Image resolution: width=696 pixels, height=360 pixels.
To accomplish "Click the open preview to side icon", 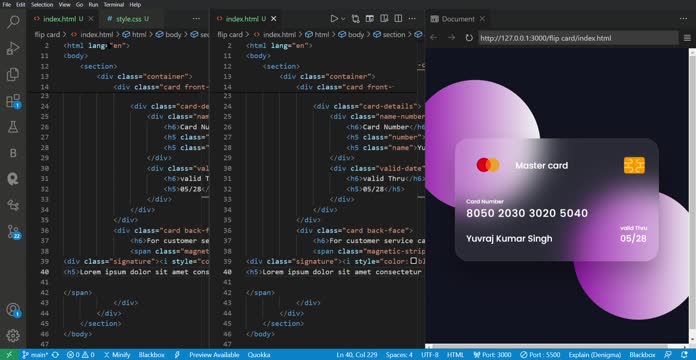I will coord(384,19).
